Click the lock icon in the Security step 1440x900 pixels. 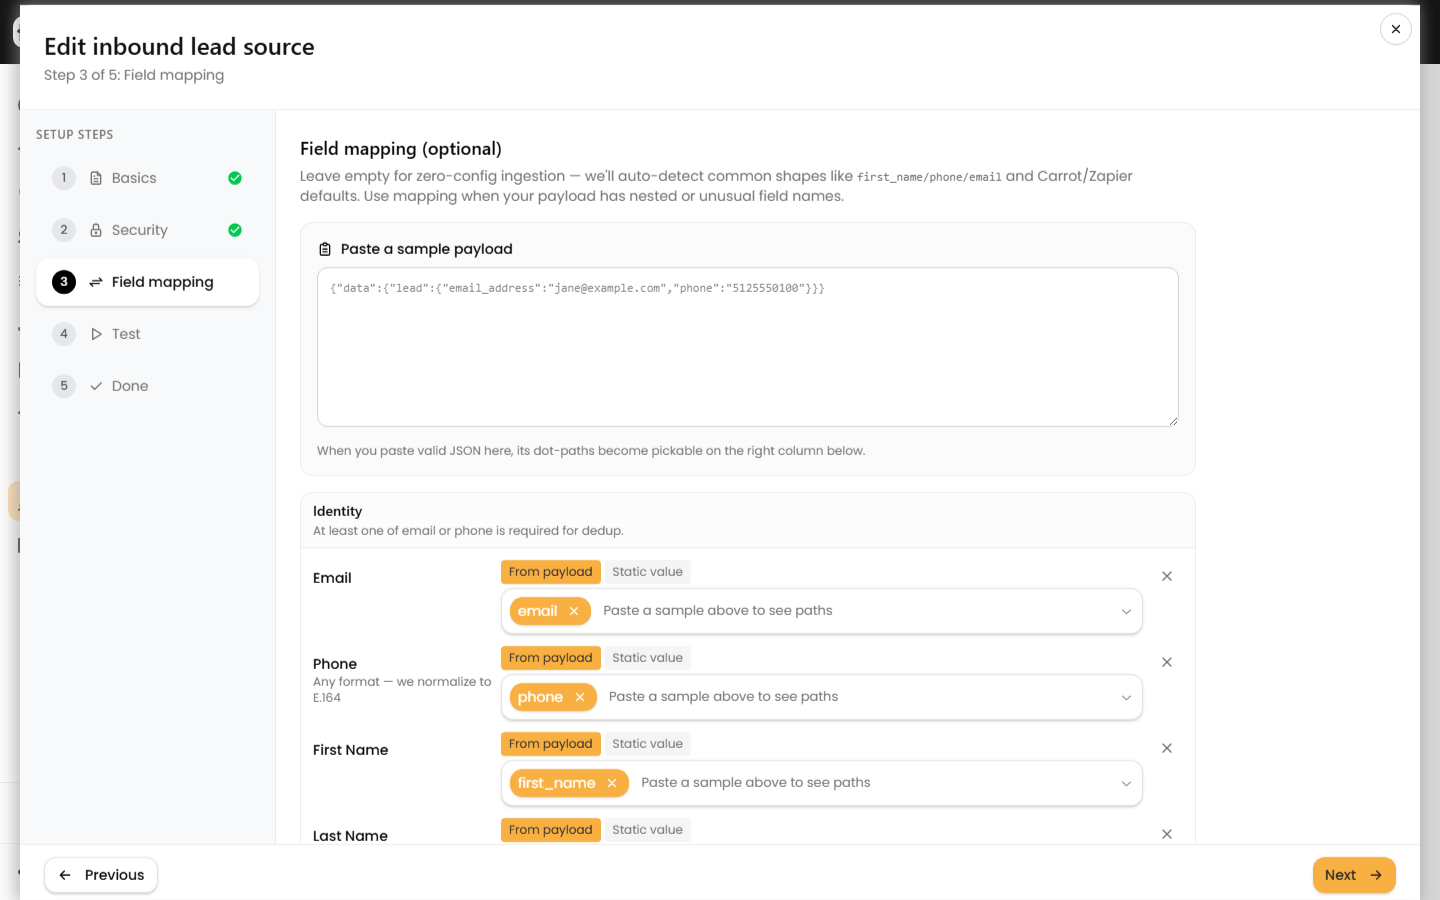96,230
